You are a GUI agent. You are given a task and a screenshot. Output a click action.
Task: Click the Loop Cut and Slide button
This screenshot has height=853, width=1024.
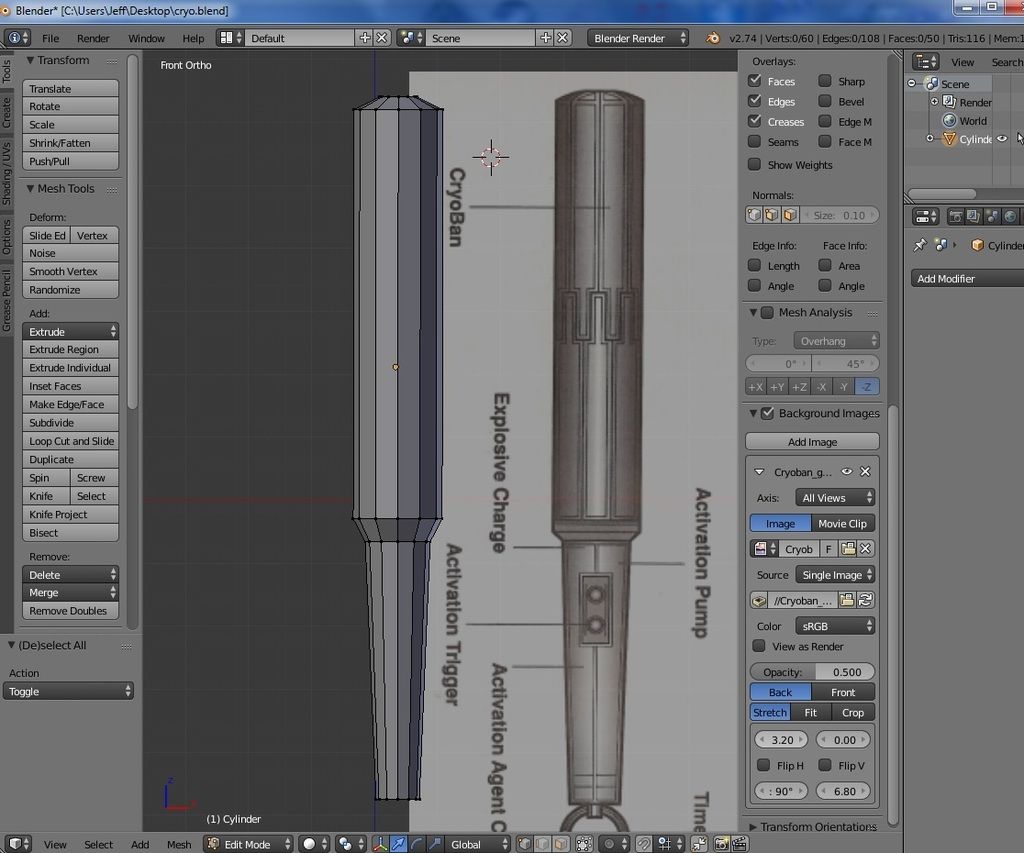click(x=71, y=441)
